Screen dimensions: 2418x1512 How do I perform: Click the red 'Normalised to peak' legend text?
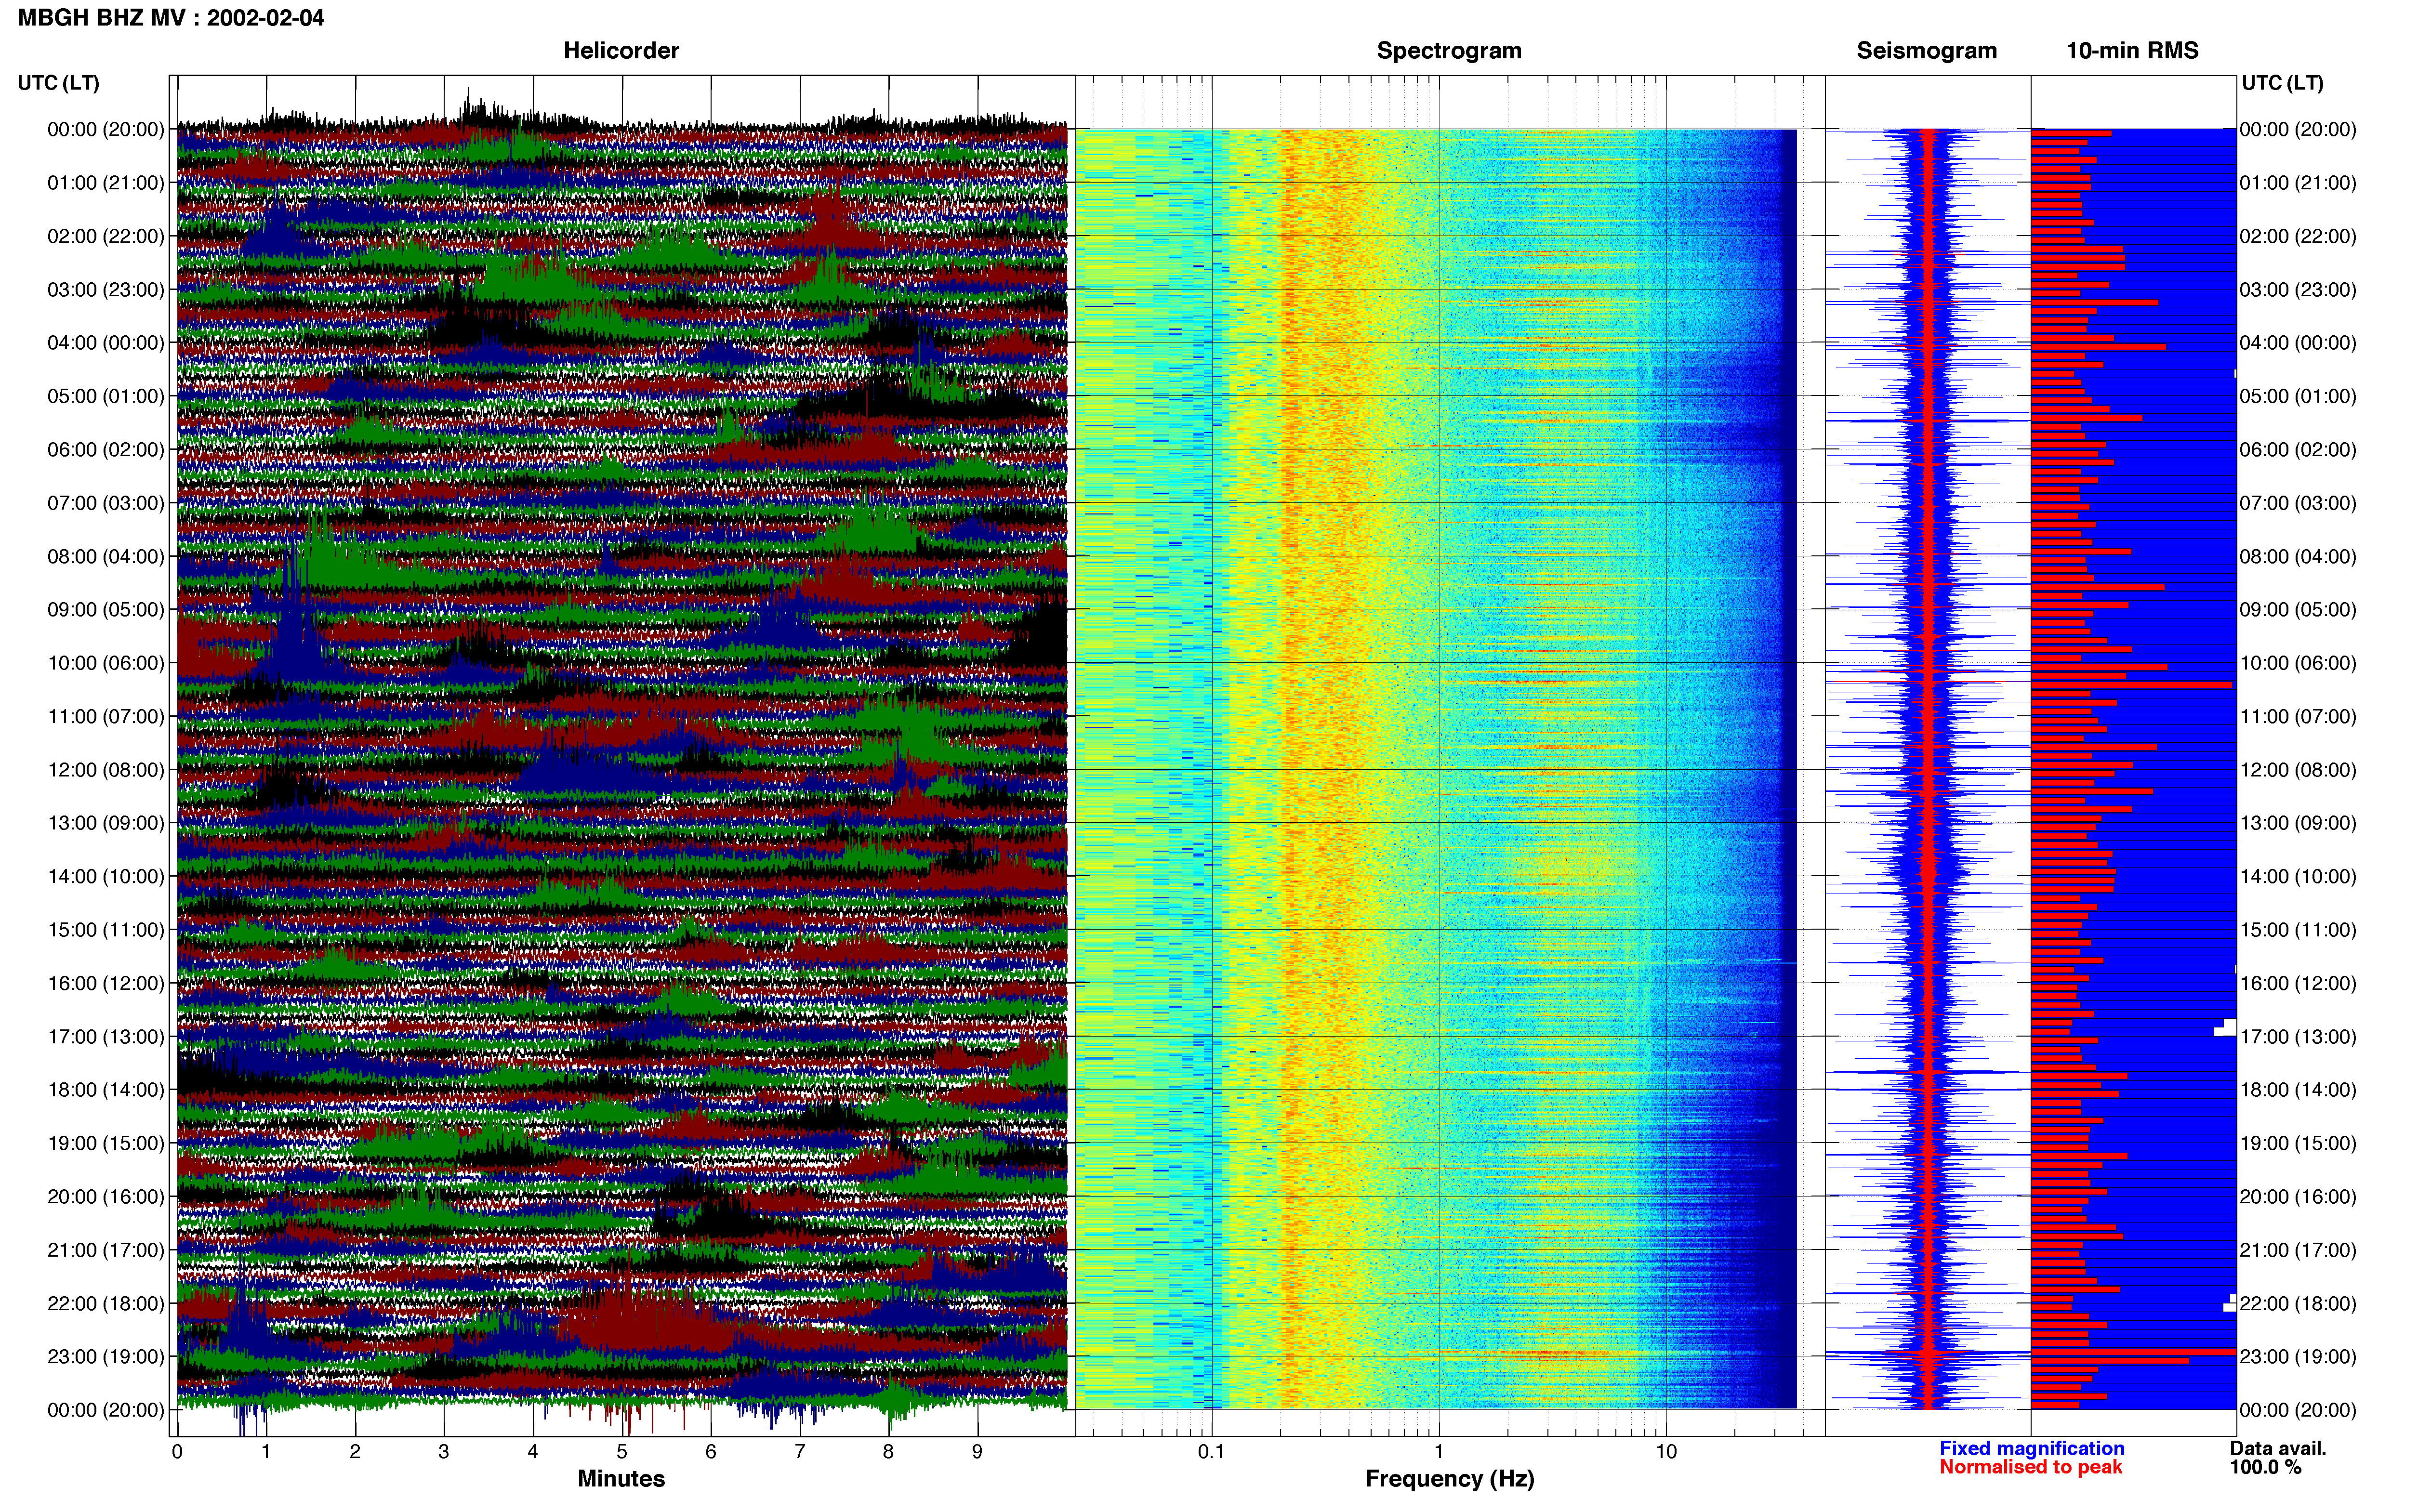(2030, 1467)
